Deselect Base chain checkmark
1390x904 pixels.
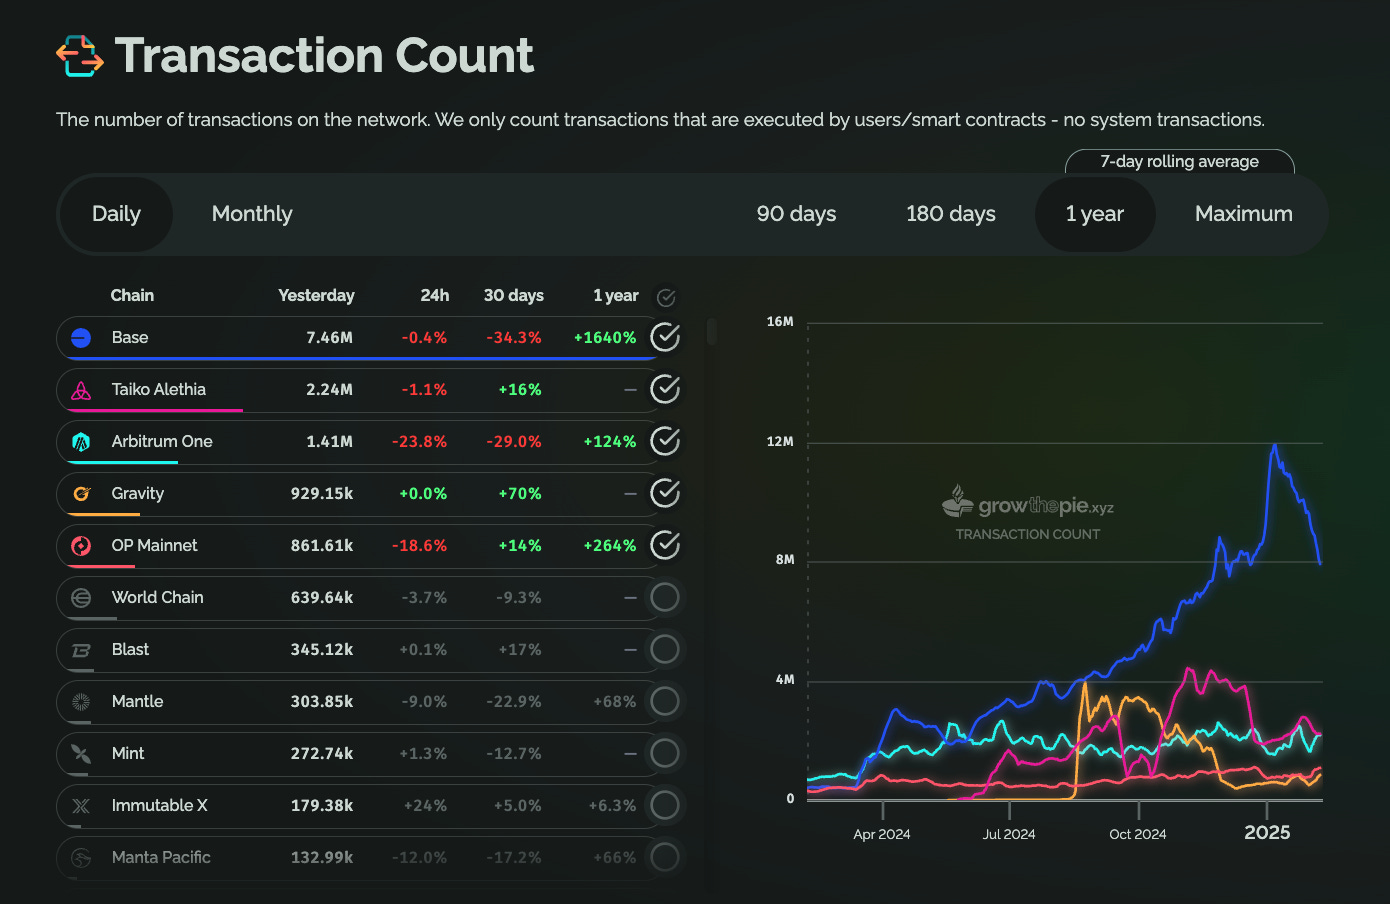(x=665, y=337)
